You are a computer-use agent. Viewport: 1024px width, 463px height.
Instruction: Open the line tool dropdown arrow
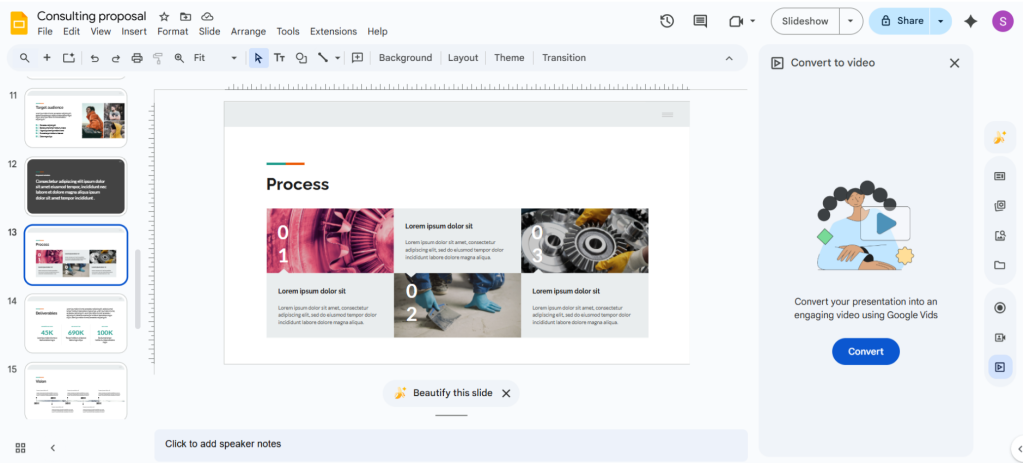[x=338, y=58]
